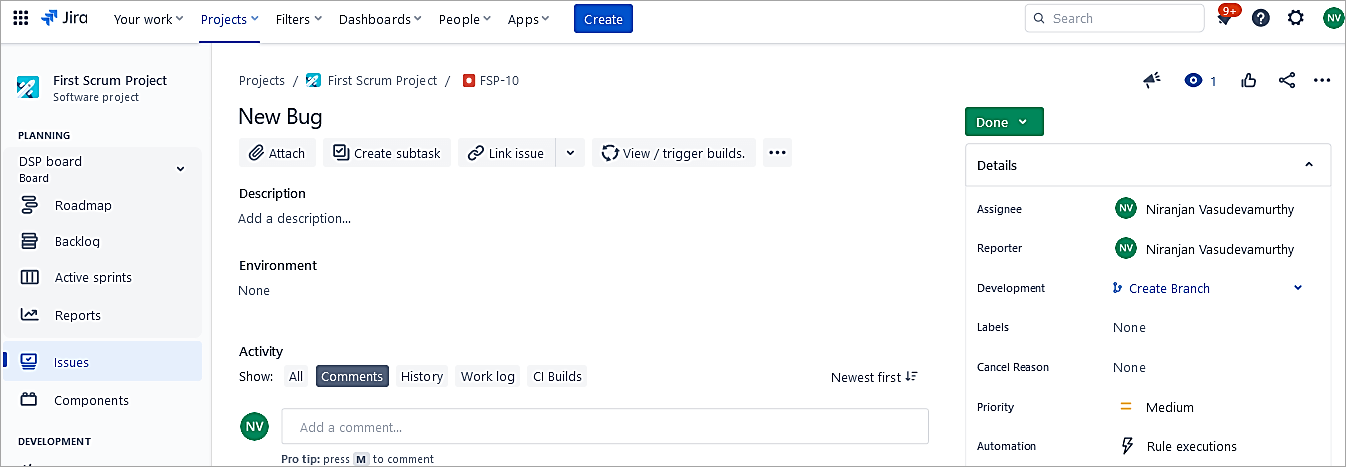Toggle the watch issue eye icon
Screen dimensions: 1346x467
(1193, 81)
